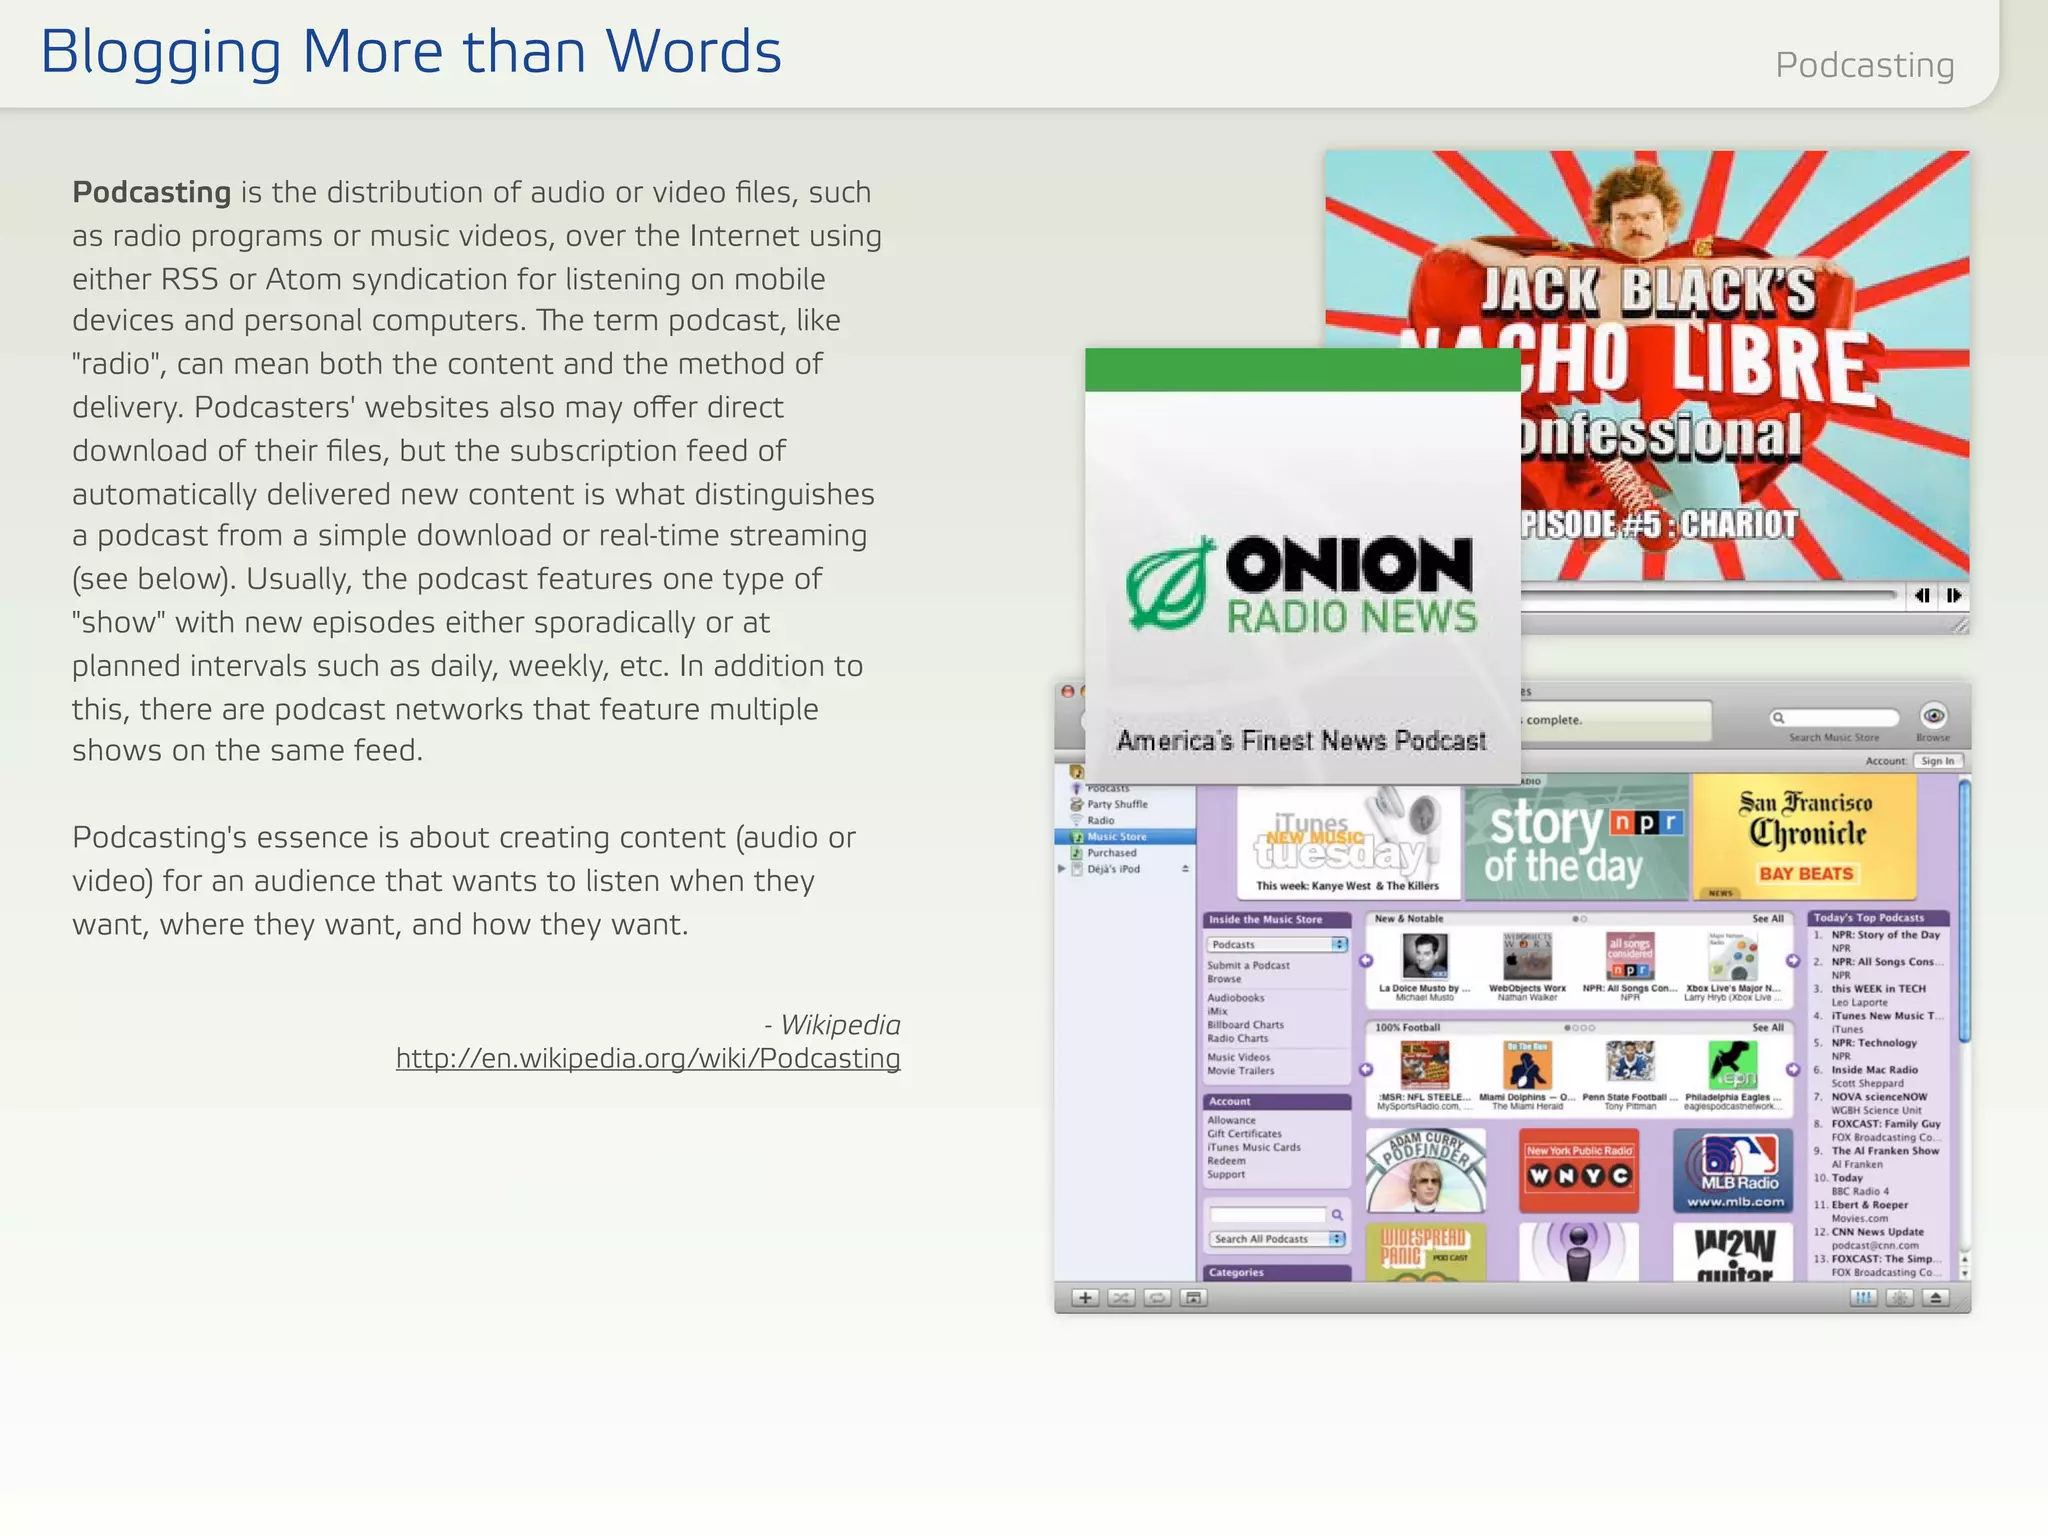Open the MLB Radio tile
Viewport: 2048px width, 1536px height.
(x=1733, y=1170)
